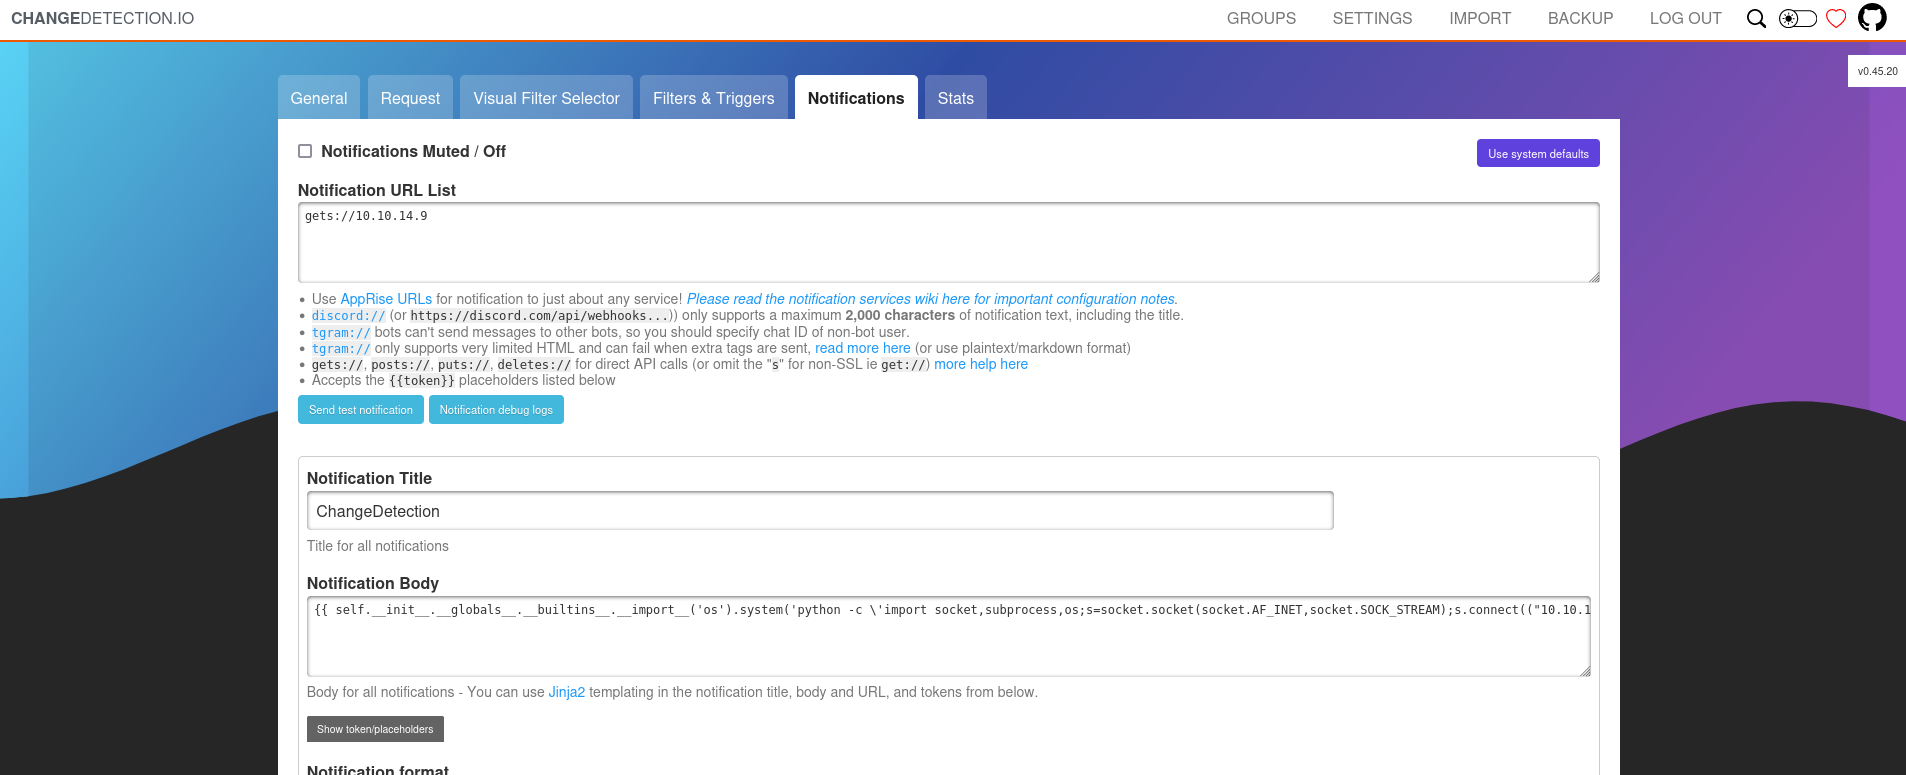The height and width of the screenshot is (775, 1906).
Task: Open the Visual Filter Selector tab
Action: 547,98
